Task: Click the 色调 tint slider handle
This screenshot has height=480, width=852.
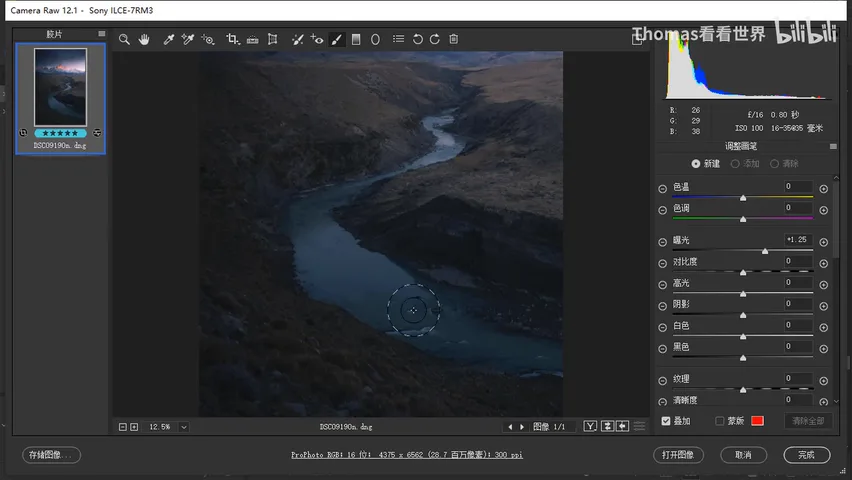Action: 743,219
